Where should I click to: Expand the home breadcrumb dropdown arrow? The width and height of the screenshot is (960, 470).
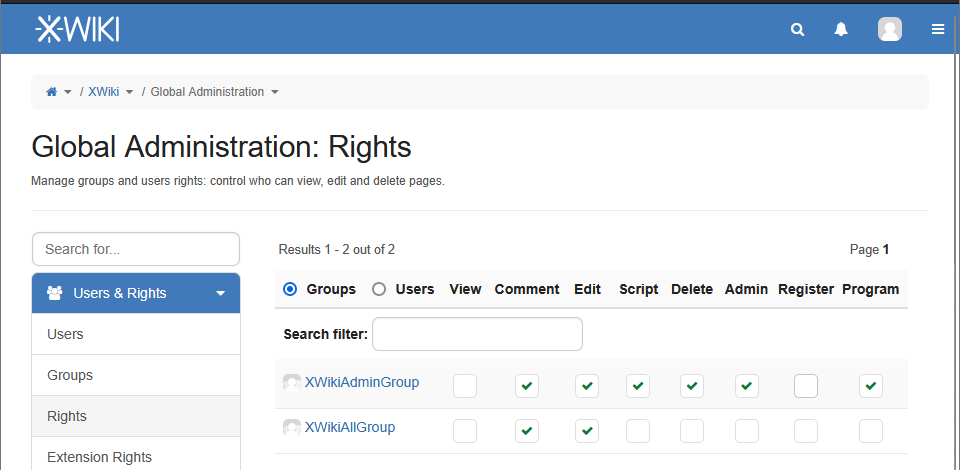[68, 92]
